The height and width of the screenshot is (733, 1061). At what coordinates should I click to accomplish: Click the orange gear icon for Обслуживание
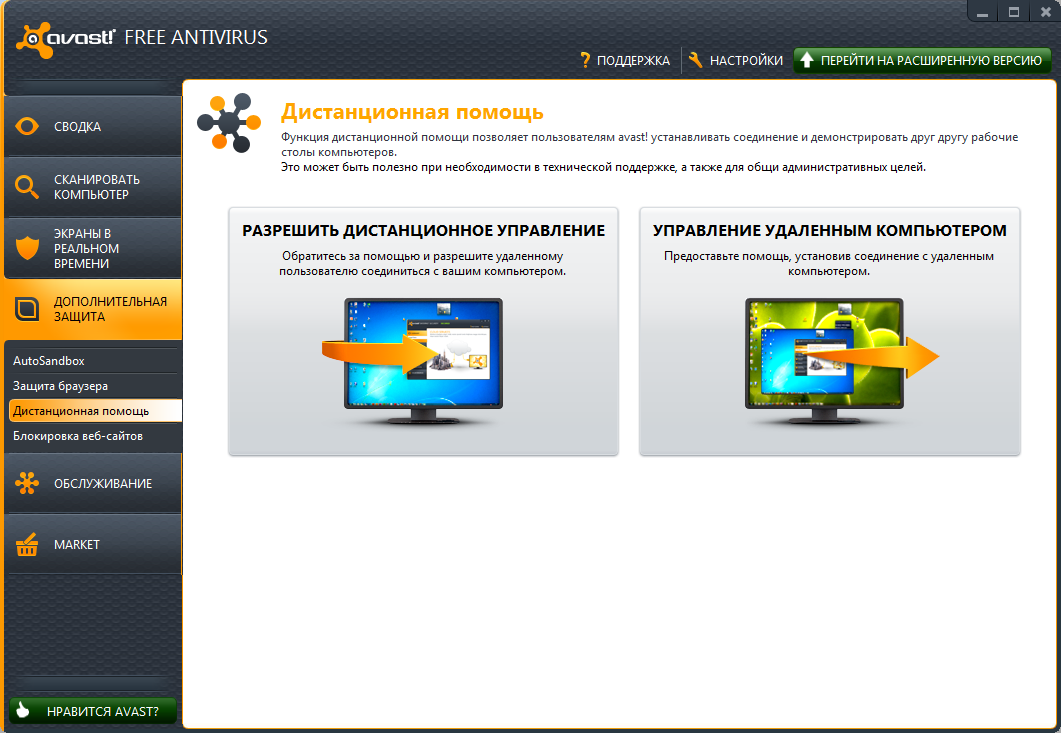point(27,483)
